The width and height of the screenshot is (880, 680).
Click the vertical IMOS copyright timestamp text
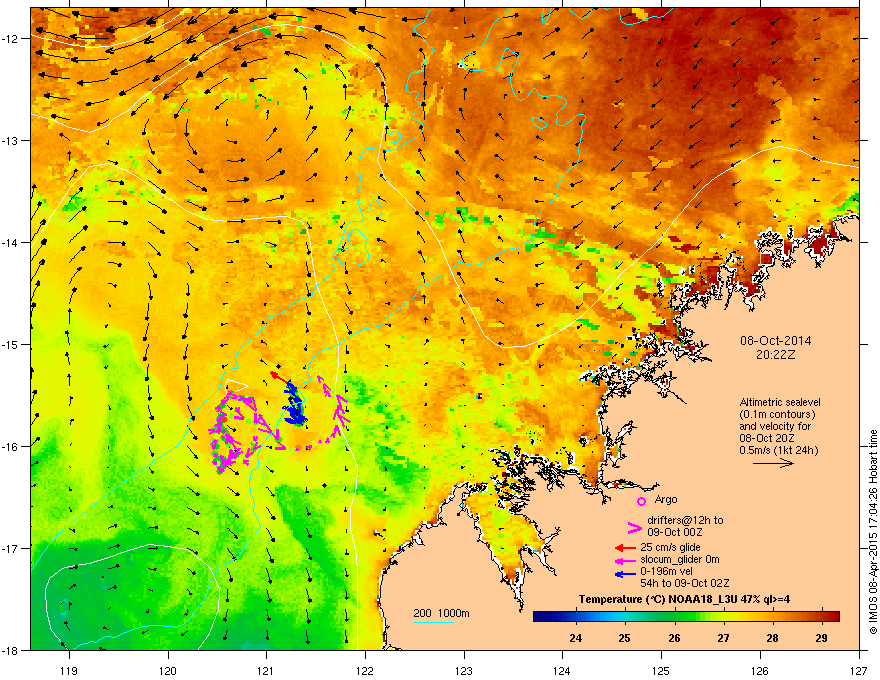coord(873,532)
